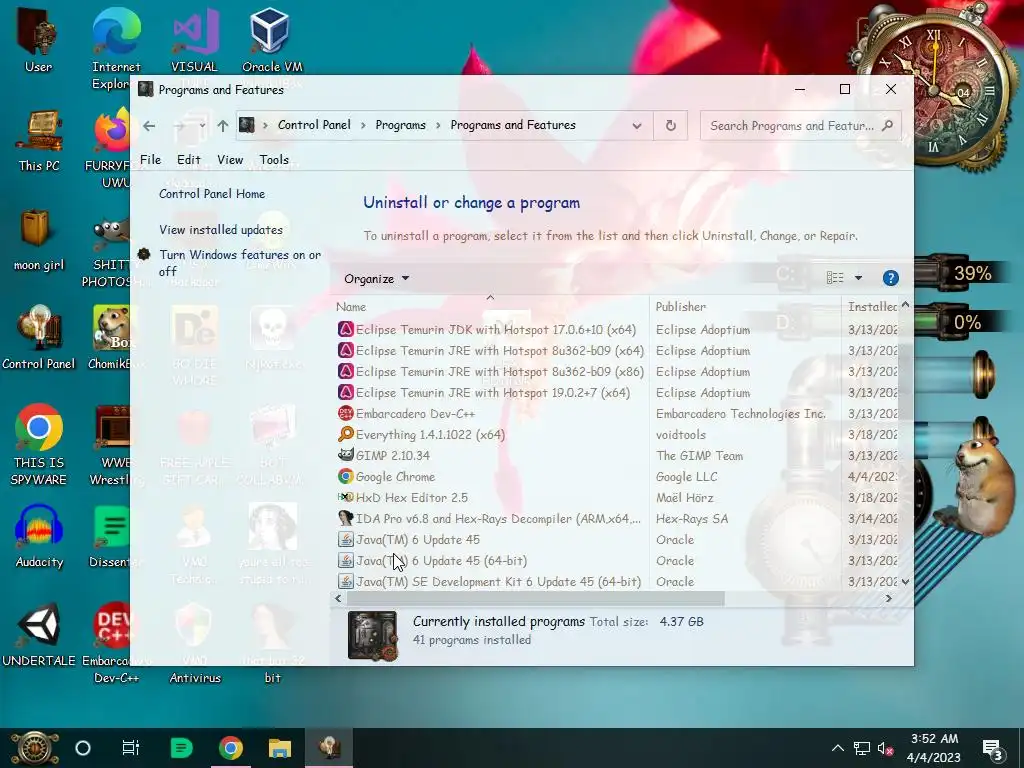Select the Embarcadero Dev-C++ list icon
The image size is (1024, 768).
point(345,413)
